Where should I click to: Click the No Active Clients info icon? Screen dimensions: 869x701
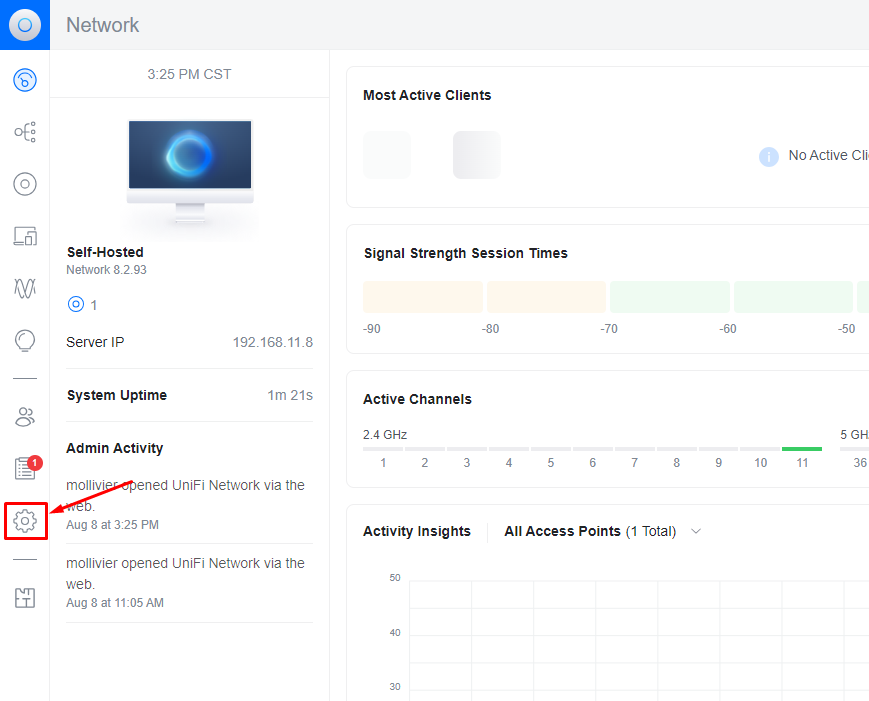click(x=769, y=157)
